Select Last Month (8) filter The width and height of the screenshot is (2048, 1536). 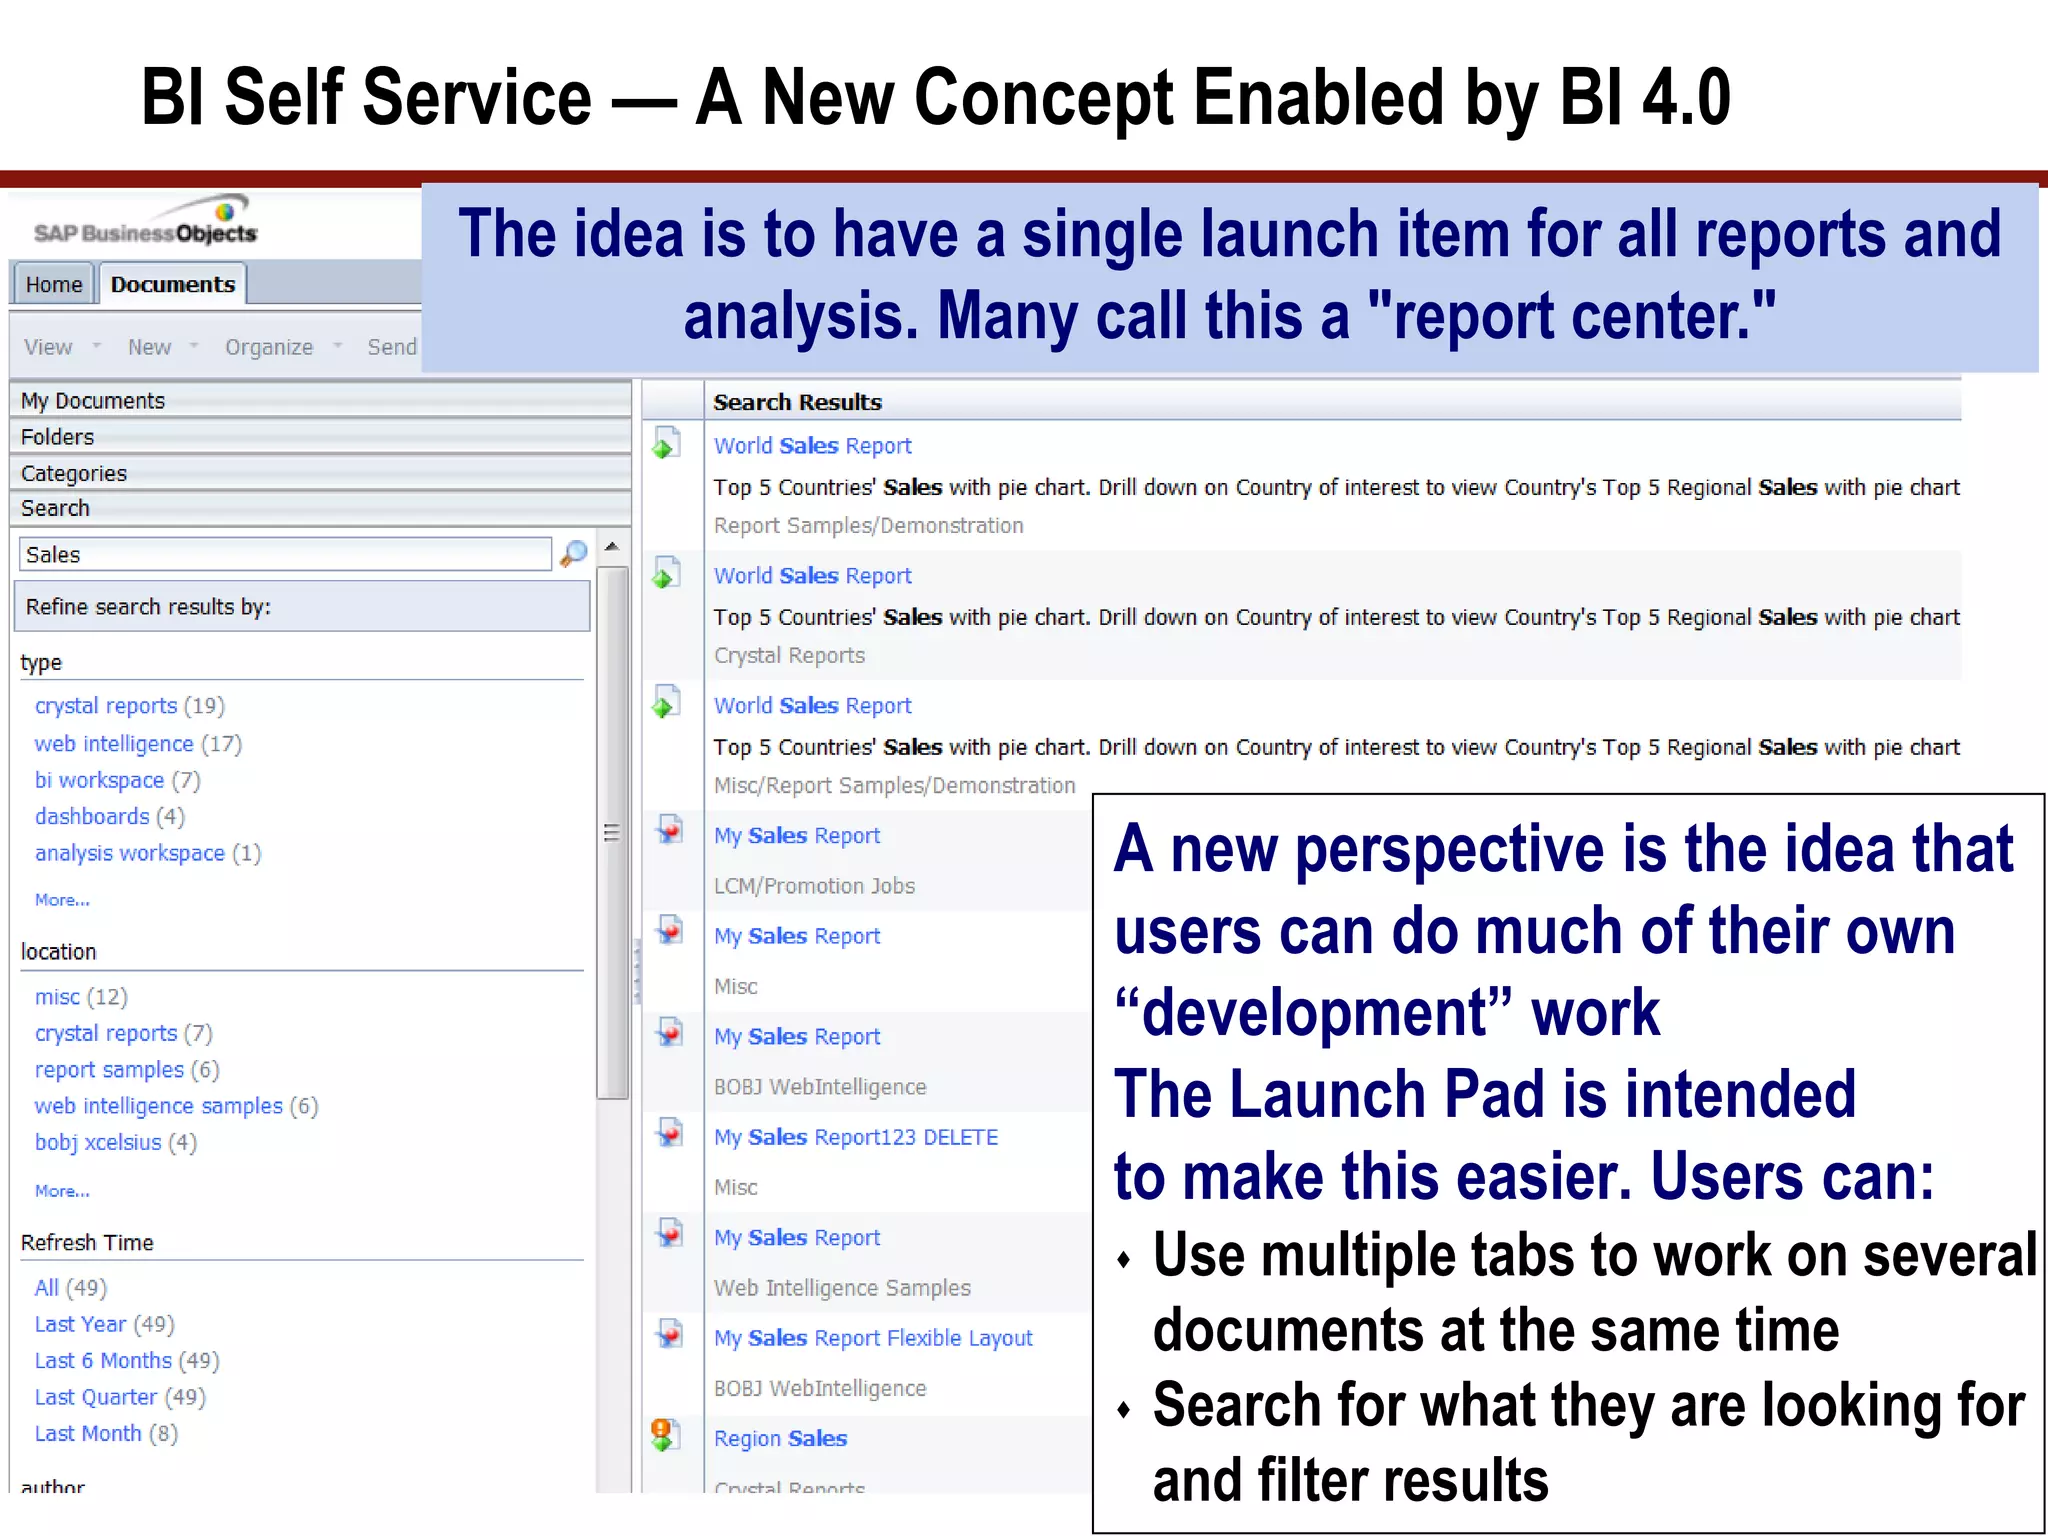(106, 1434)
